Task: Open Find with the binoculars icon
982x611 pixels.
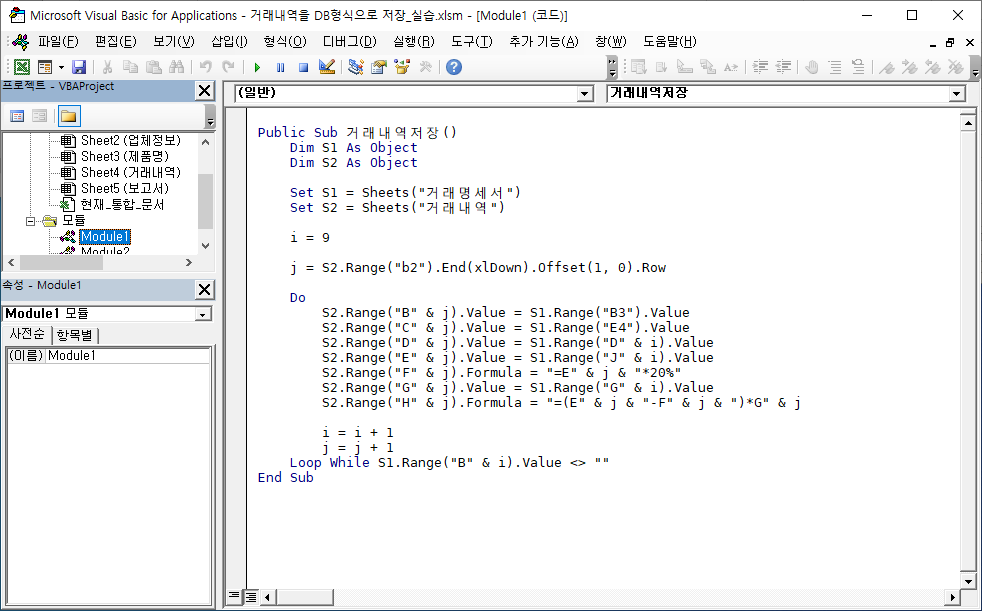Action: [177, 67]
